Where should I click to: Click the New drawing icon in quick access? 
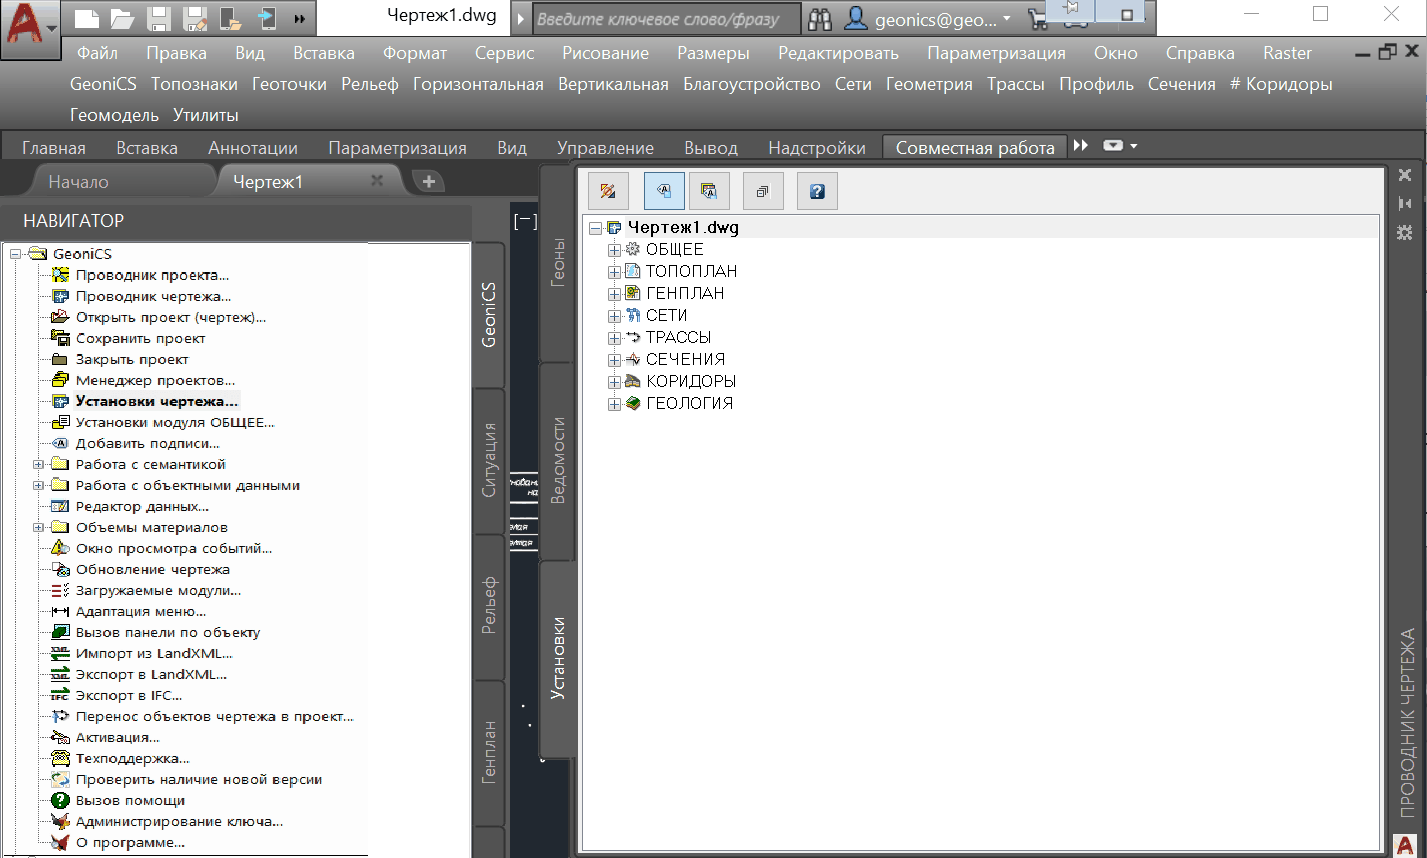(88, 18)
